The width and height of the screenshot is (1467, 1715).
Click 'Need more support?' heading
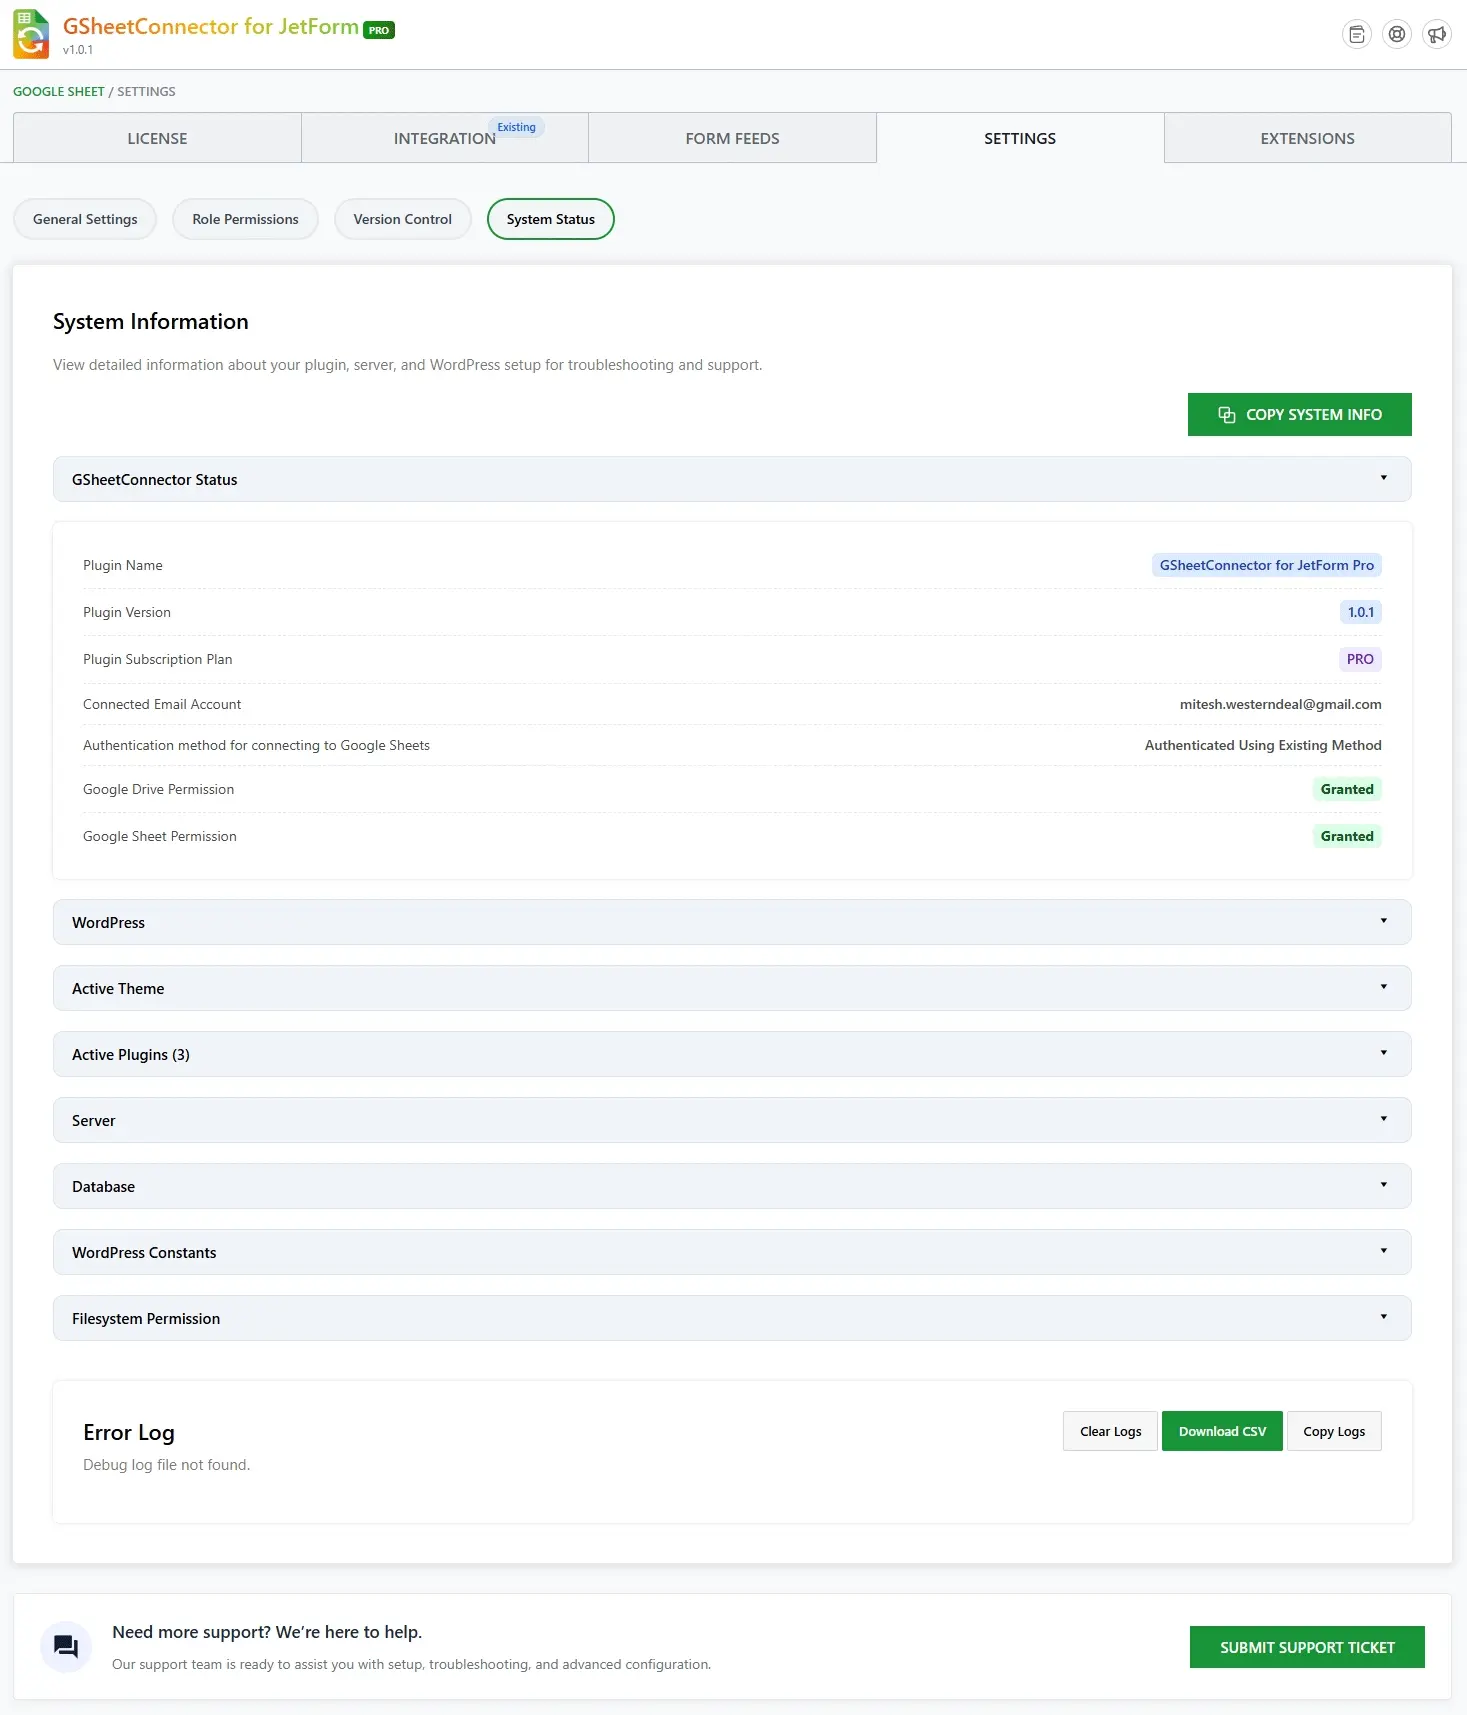[267, 1632]
